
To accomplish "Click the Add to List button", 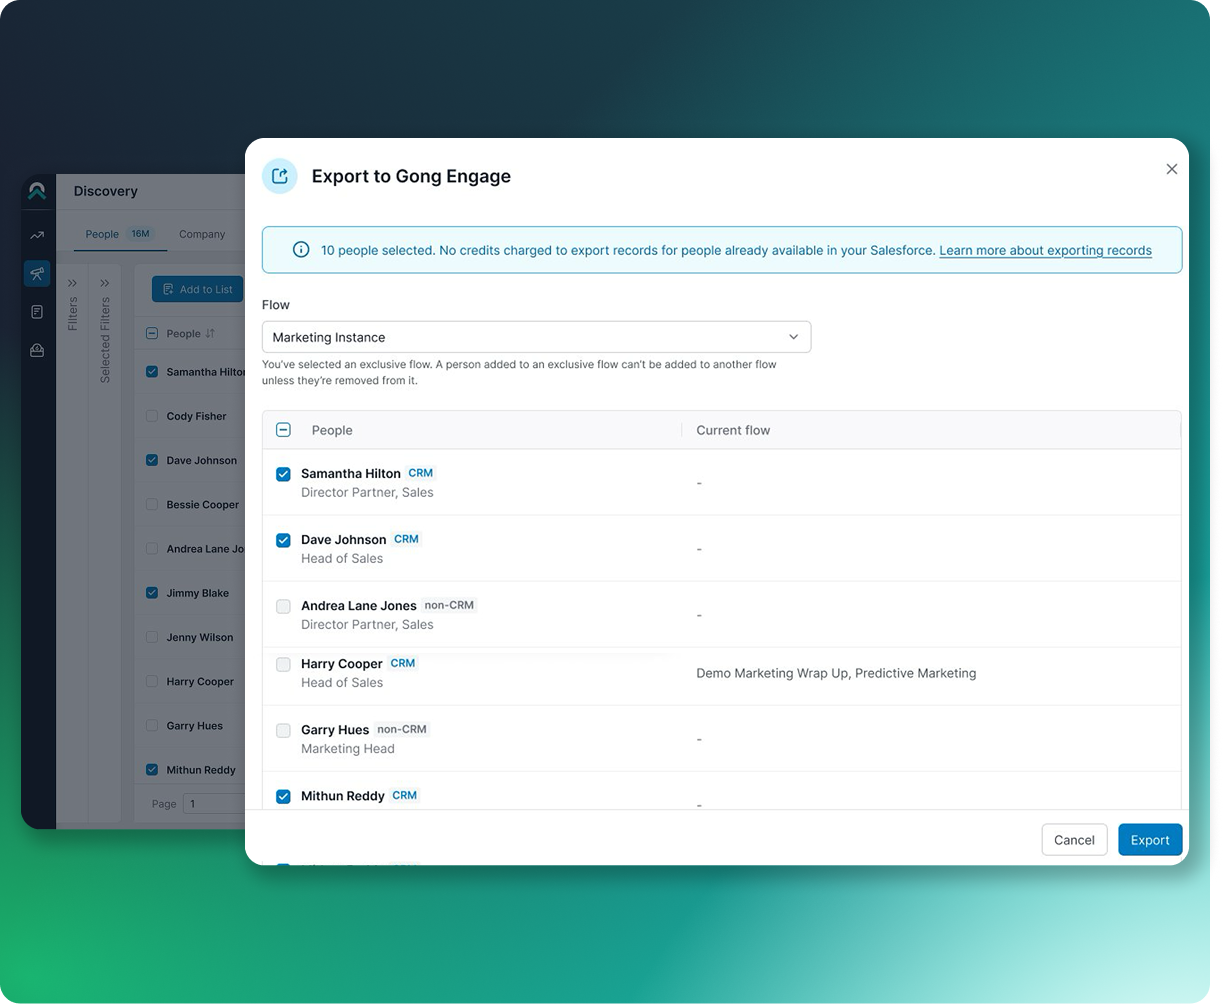I will (198, 289).
